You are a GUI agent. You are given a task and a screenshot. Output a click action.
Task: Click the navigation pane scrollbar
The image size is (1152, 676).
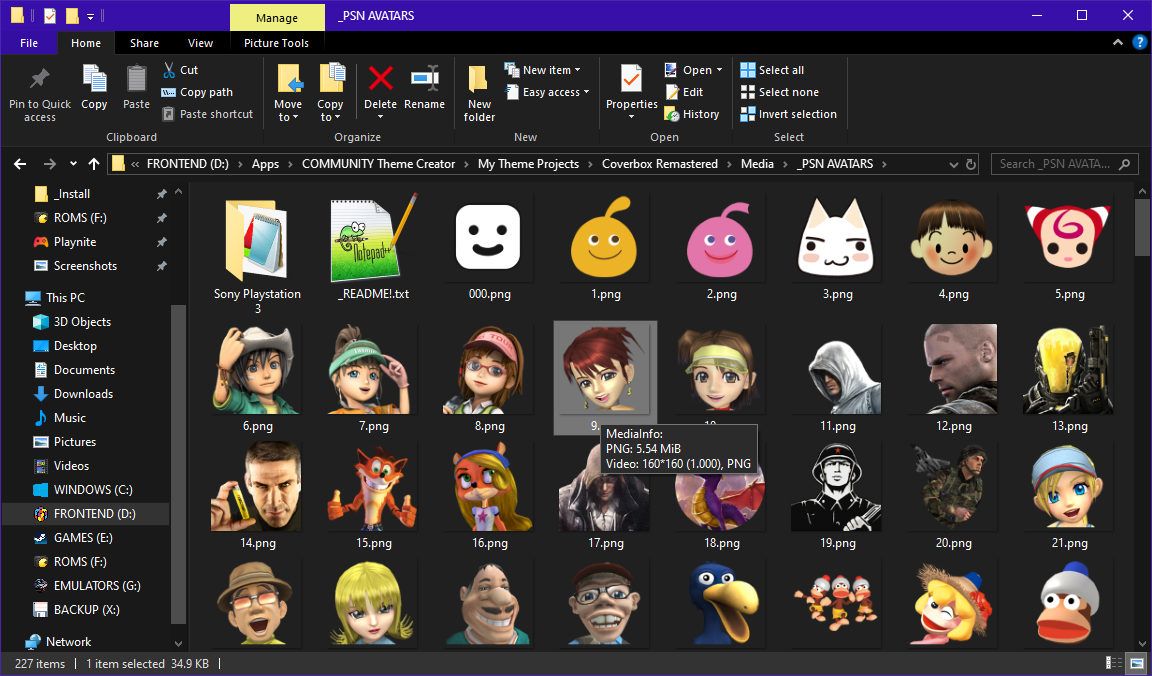point(178,463)
